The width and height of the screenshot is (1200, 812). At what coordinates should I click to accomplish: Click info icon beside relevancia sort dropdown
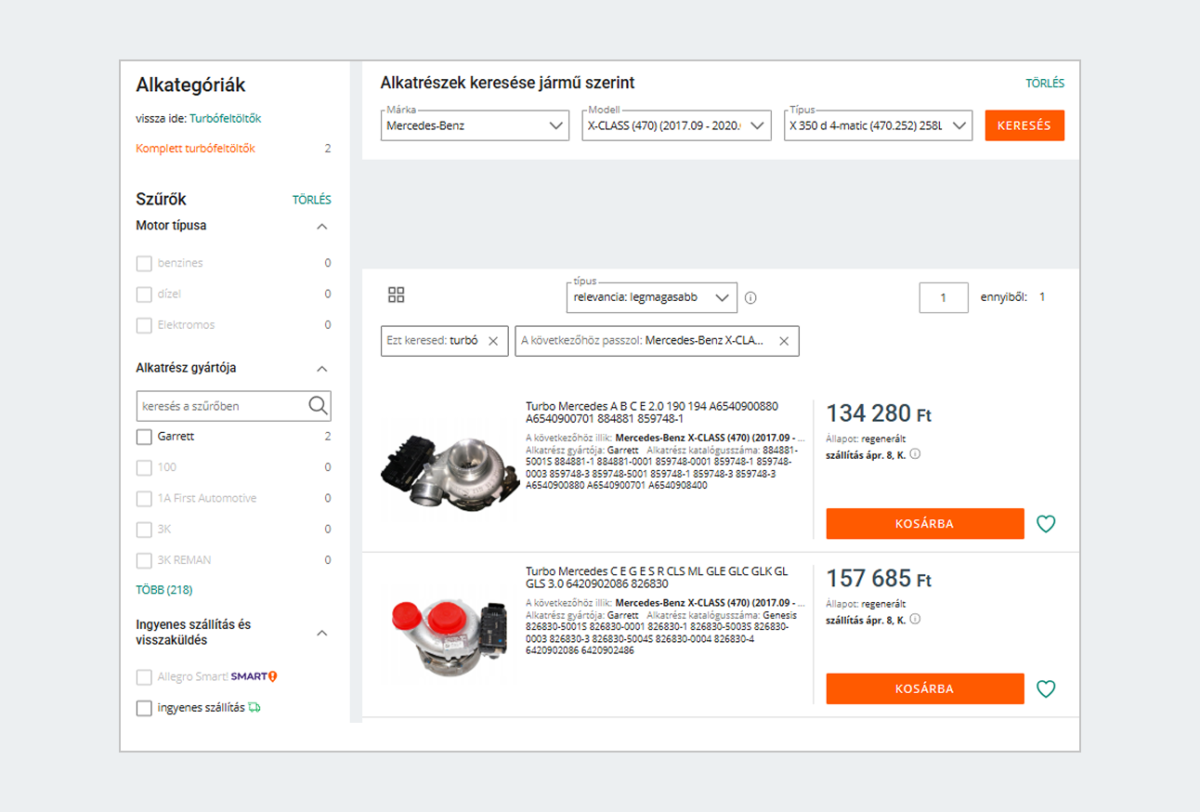pos(751,298)
